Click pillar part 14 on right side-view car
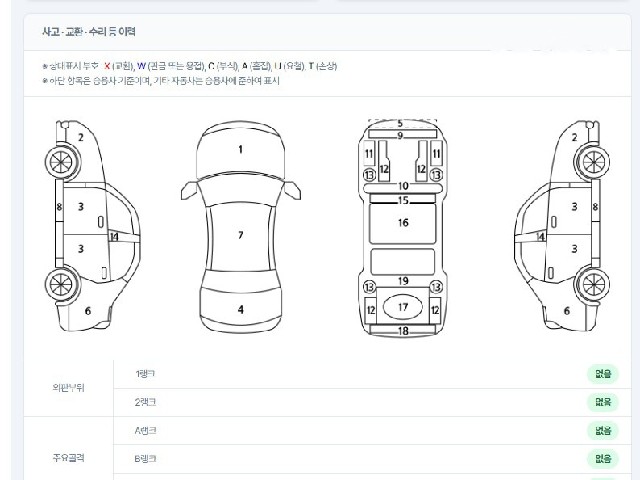 [540, 237]
